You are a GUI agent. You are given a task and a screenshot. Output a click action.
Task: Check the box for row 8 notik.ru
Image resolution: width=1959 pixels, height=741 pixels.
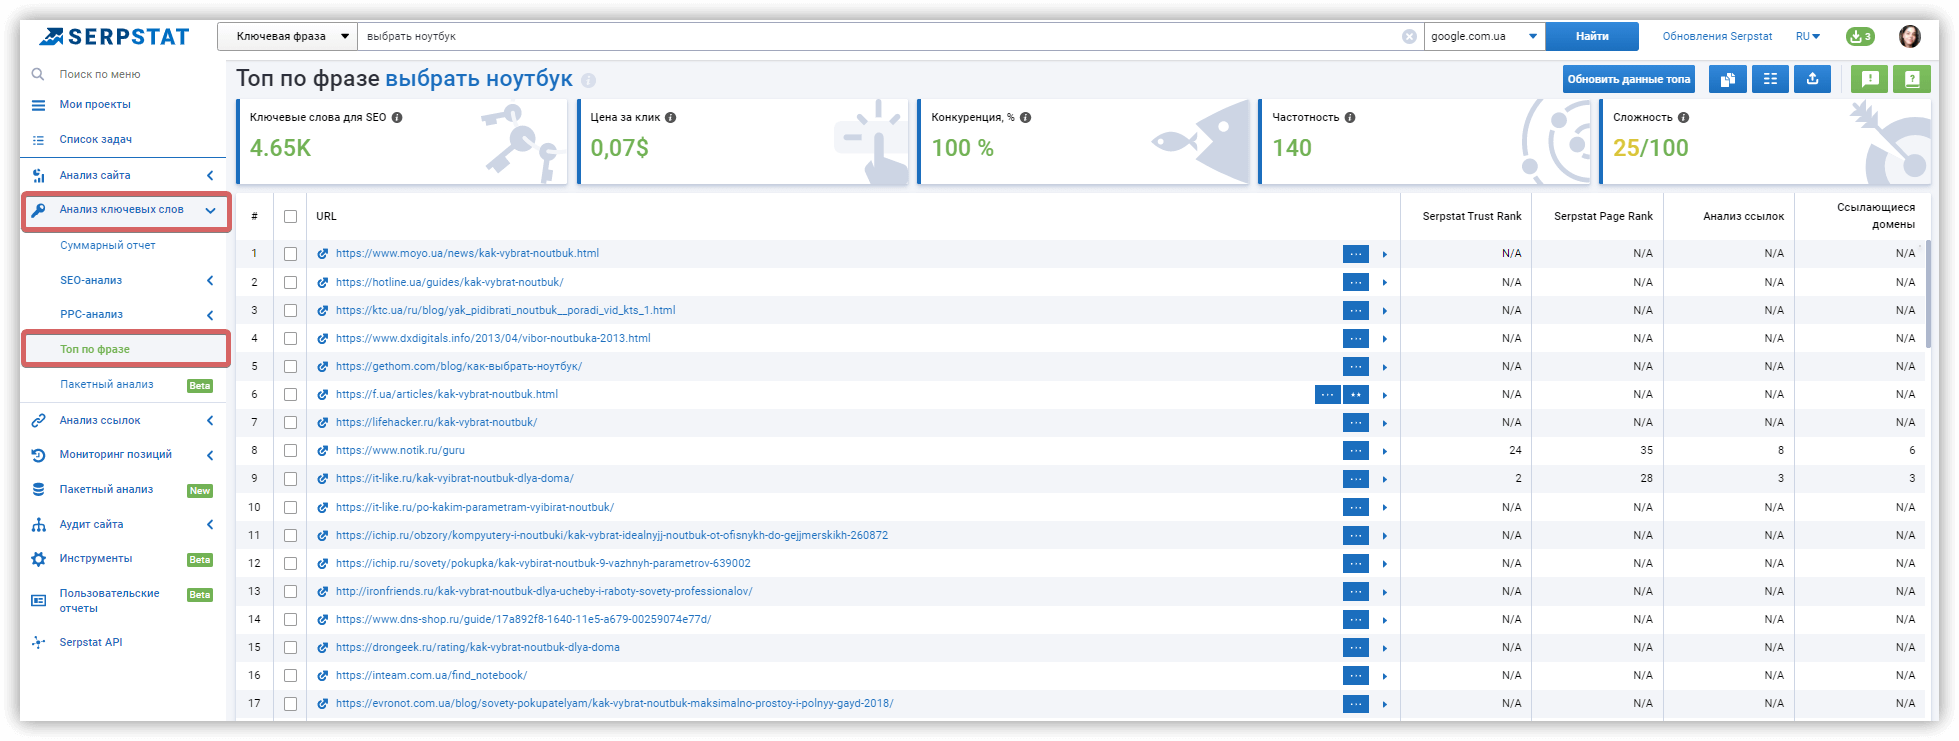pos(290,451)
